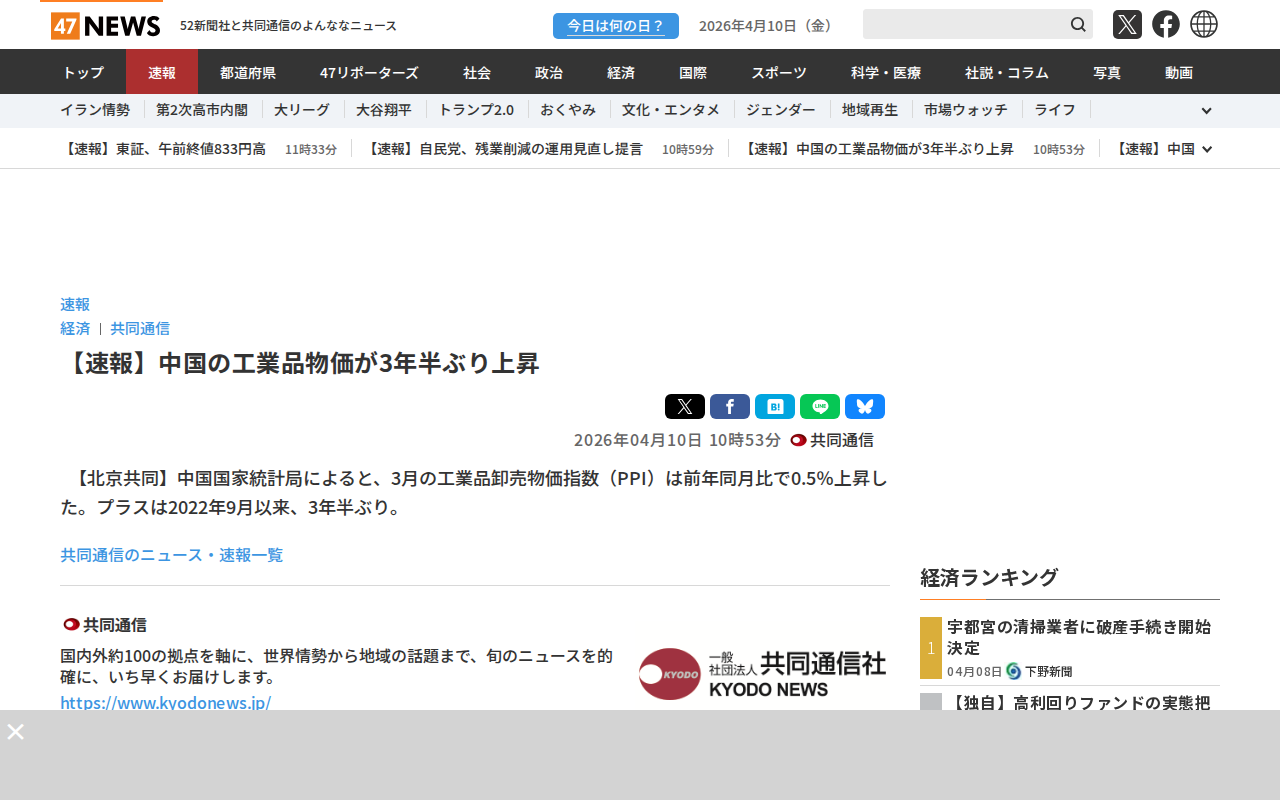Open the X (Twitter) header icon
This screenshot has height=800, width=1280.
(x=1127, y=24)
